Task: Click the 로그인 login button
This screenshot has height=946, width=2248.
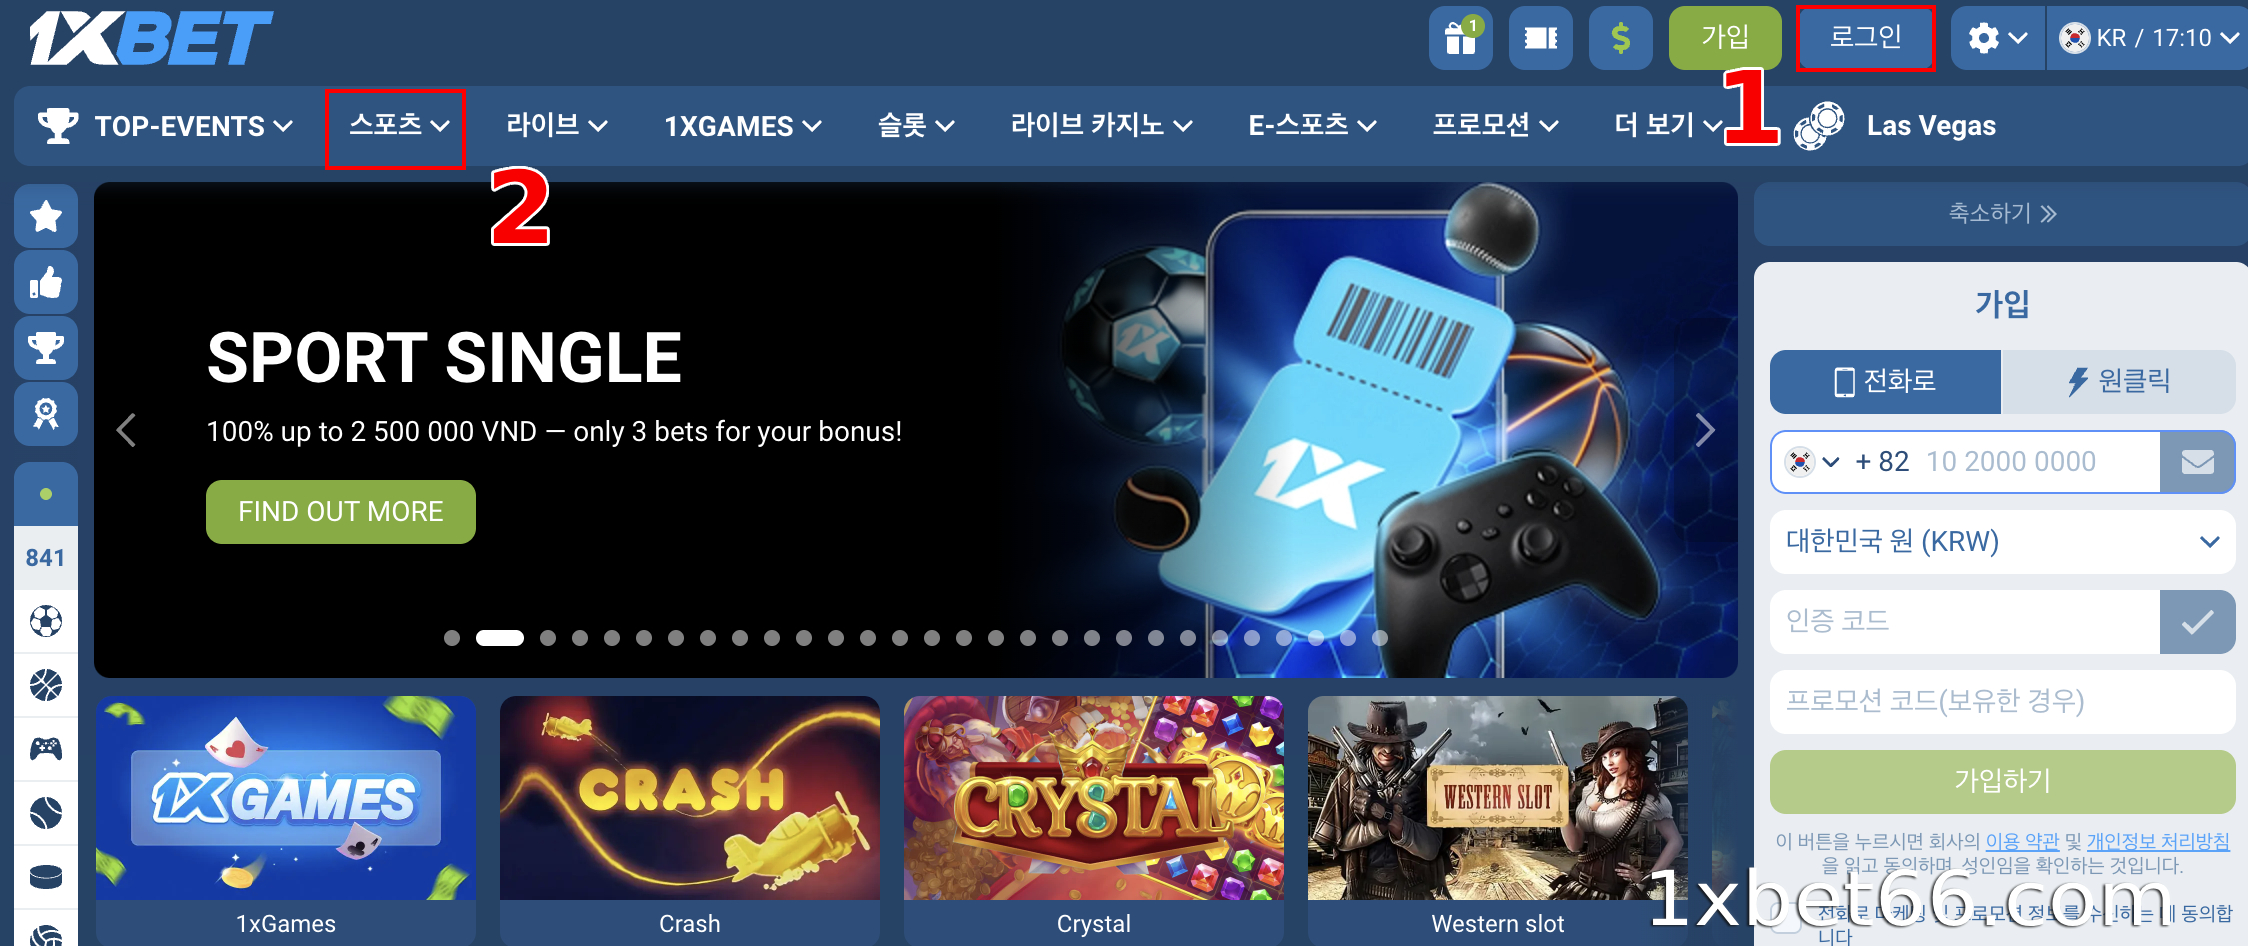Action: [x=1865, y=38]
